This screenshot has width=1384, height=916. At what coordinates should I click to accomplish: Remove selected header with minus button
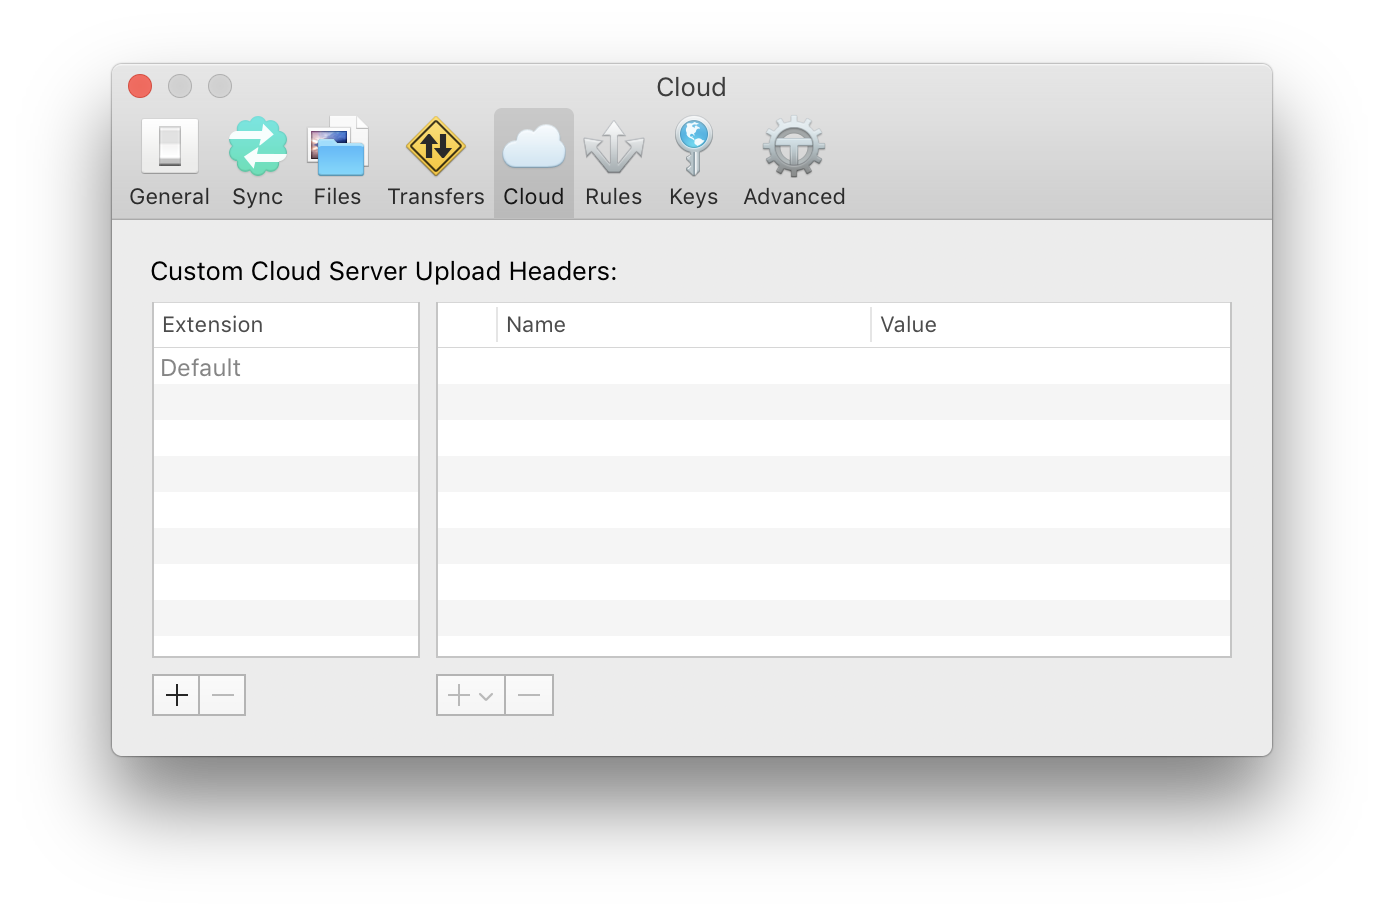pos(529,695)
